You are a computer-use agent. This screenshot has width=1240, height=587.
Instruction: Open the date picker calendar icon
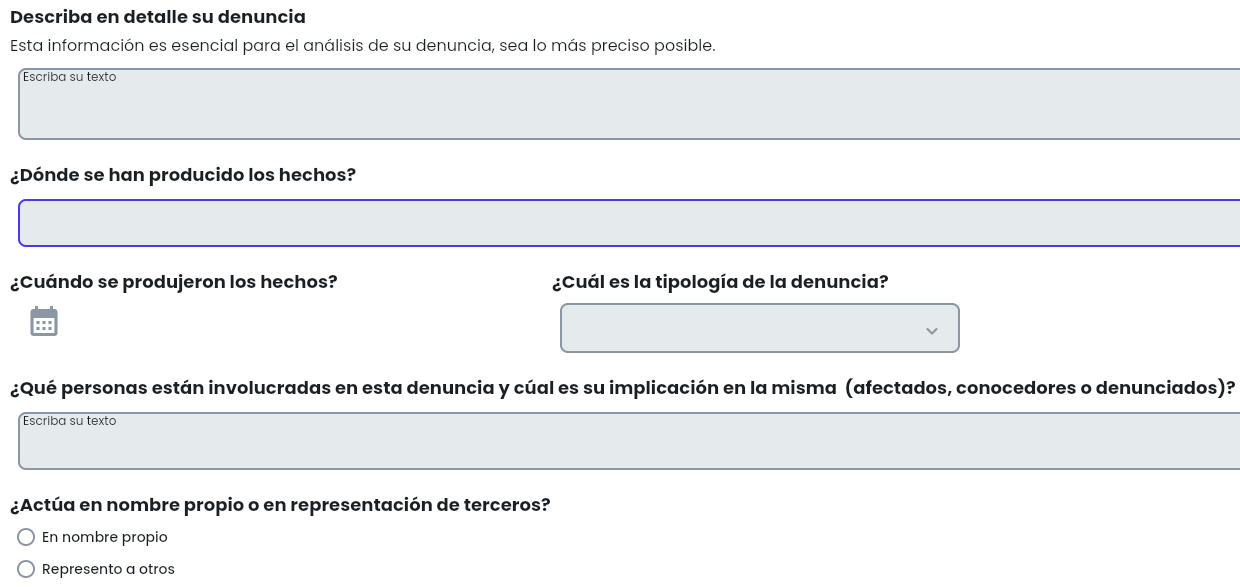(44, 322)
